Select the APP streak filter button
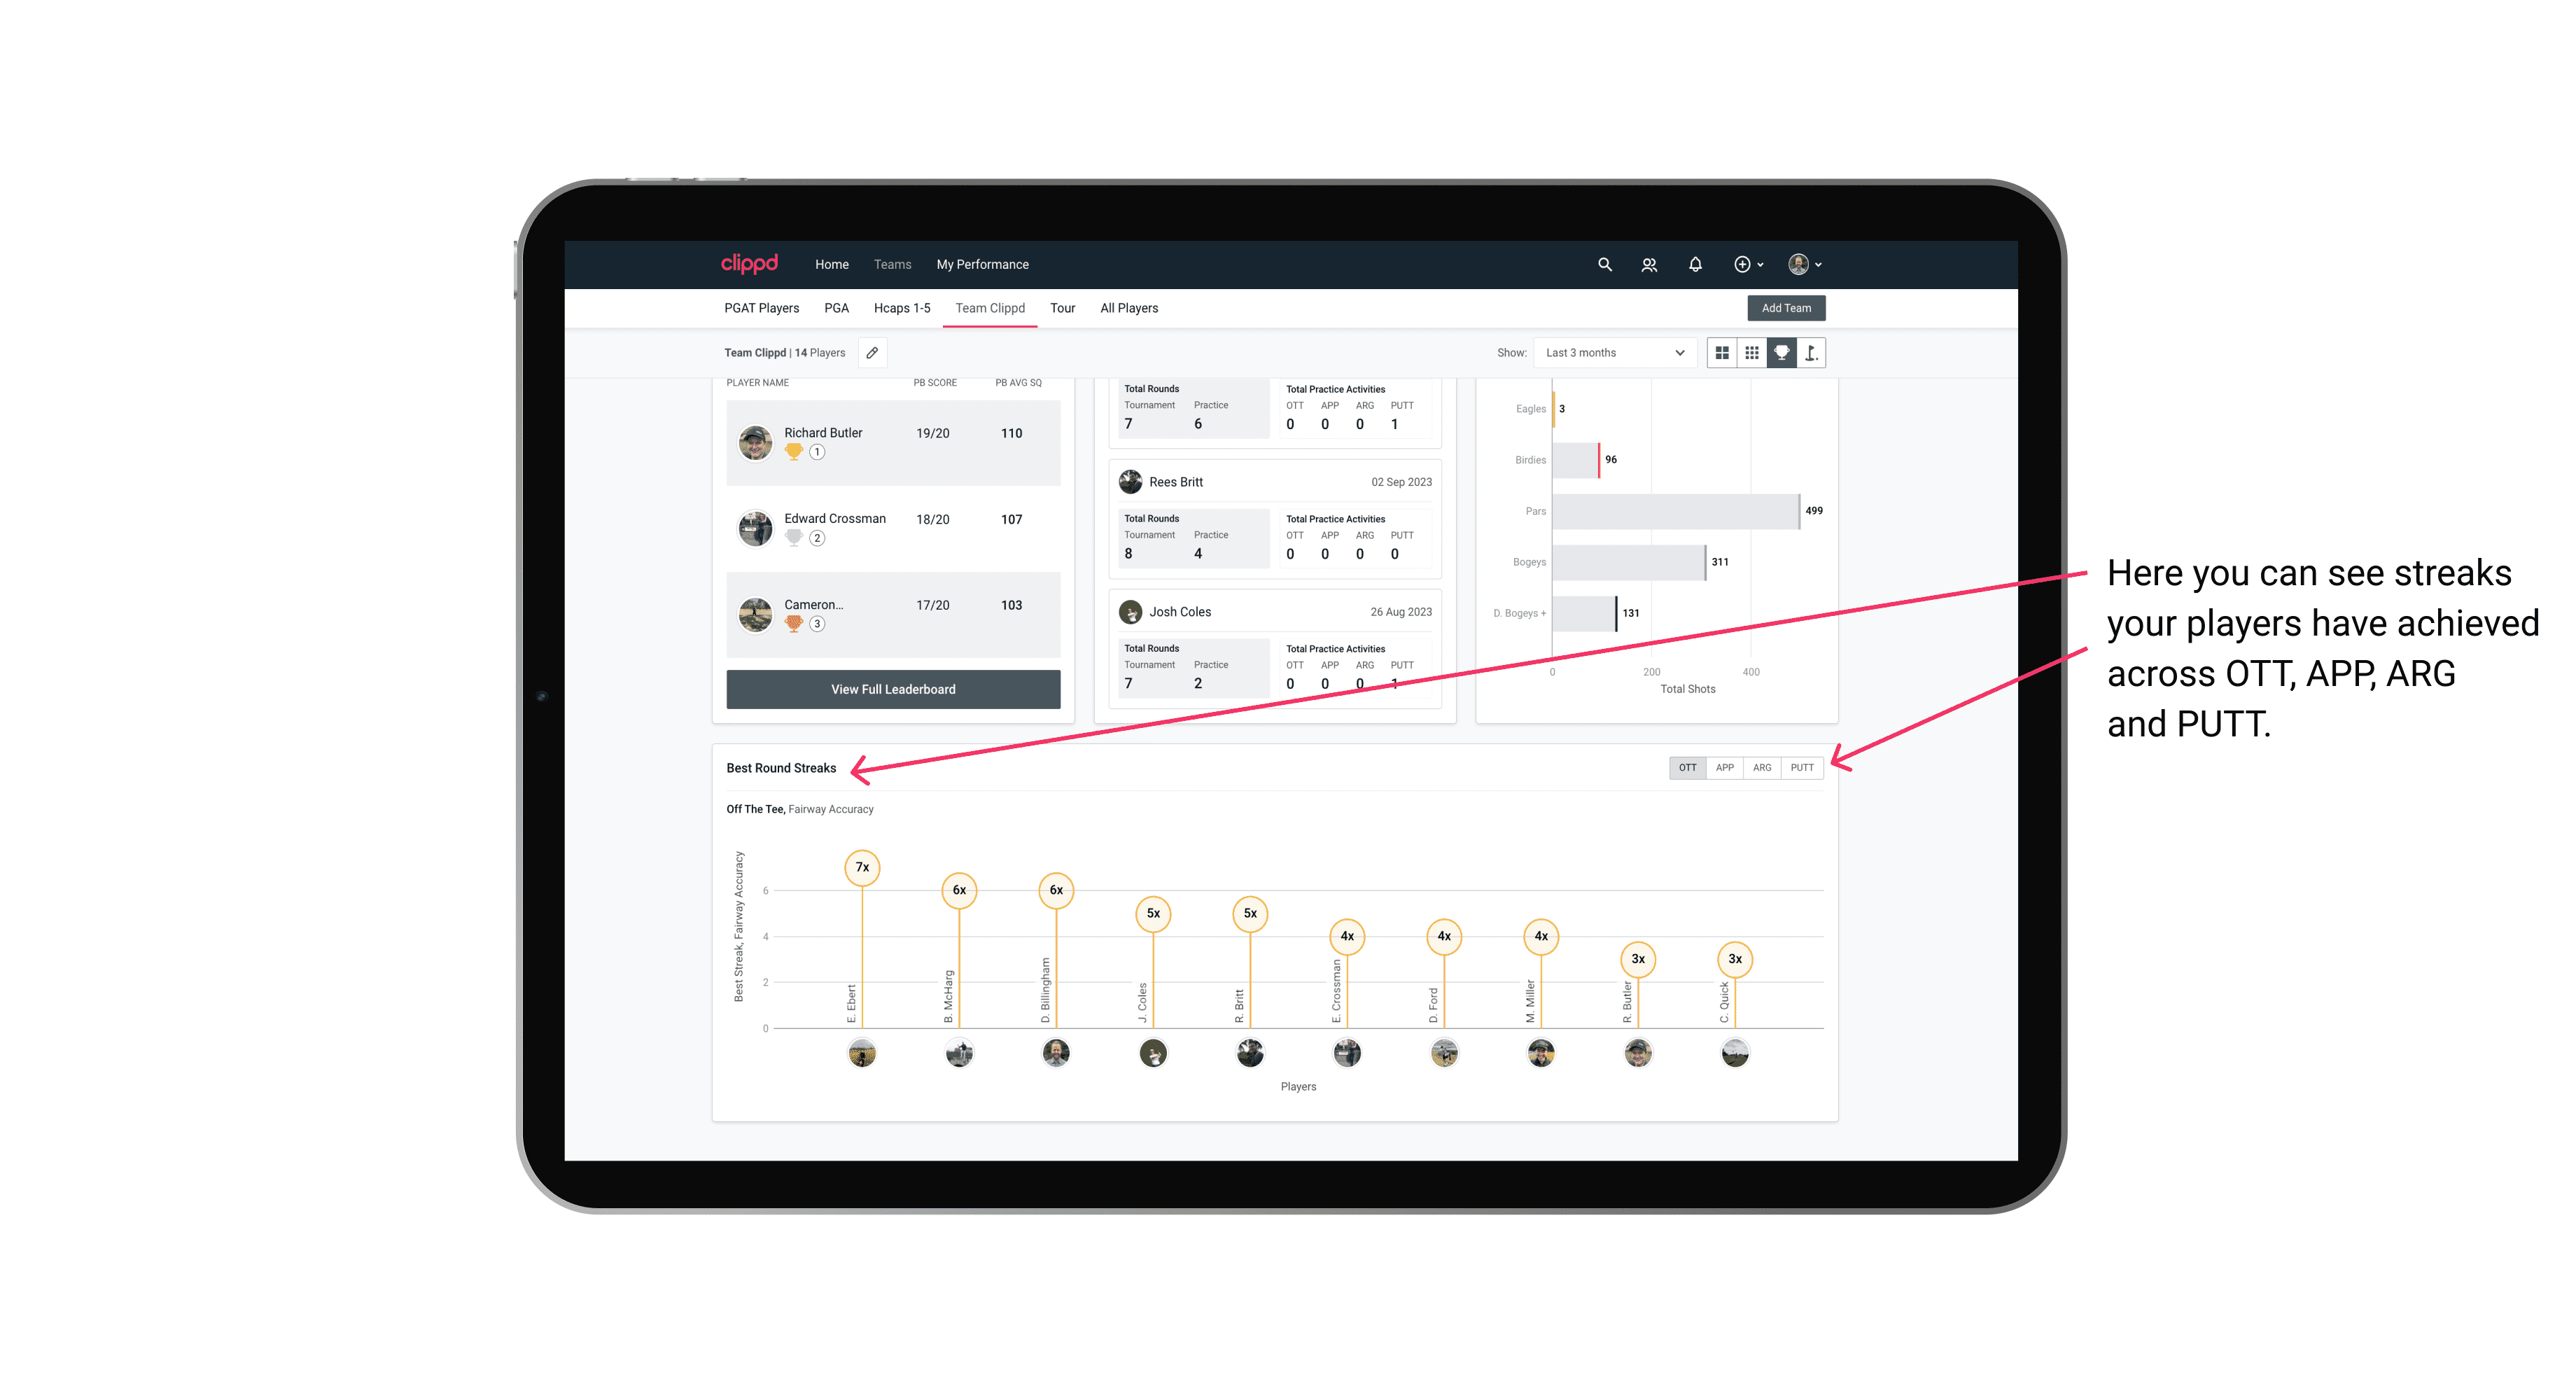Image resolution: width=2576 pixels, height=1386 pixels. 1723,766
